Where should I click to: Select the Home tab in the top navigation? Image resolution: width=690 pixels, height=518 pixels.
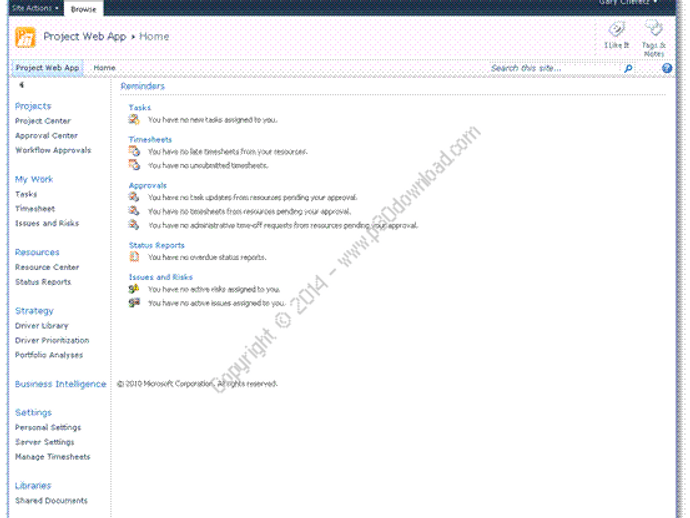(104, 68)
